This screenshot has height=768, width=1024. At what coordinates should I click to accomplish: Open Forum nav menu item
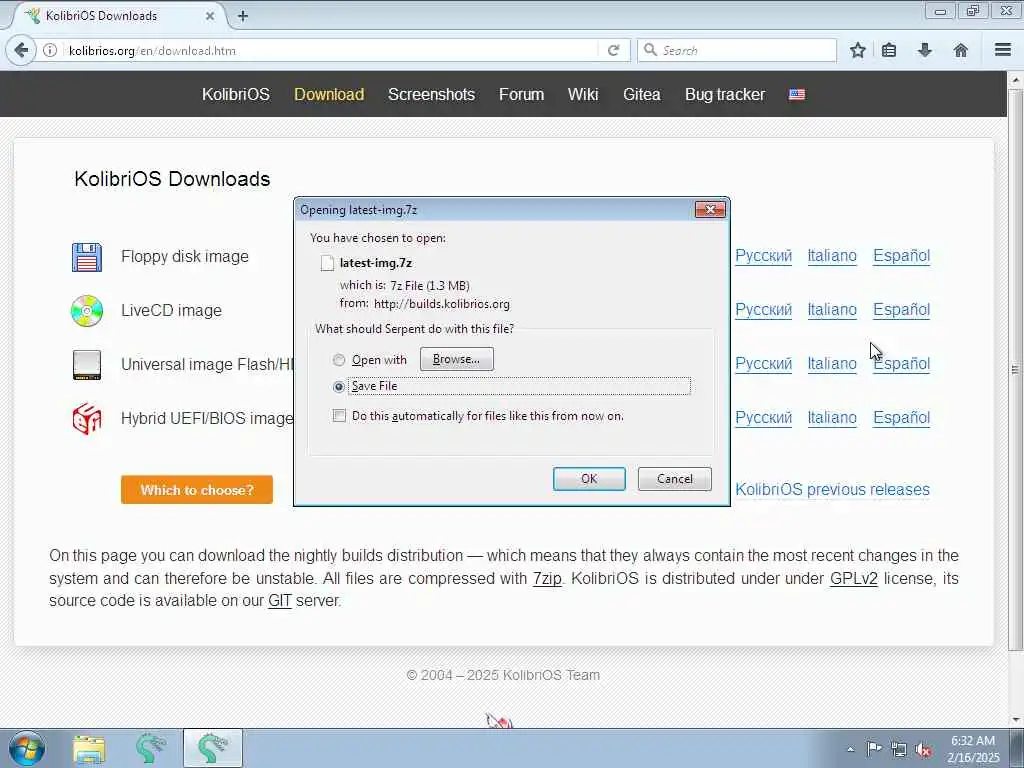521,95
